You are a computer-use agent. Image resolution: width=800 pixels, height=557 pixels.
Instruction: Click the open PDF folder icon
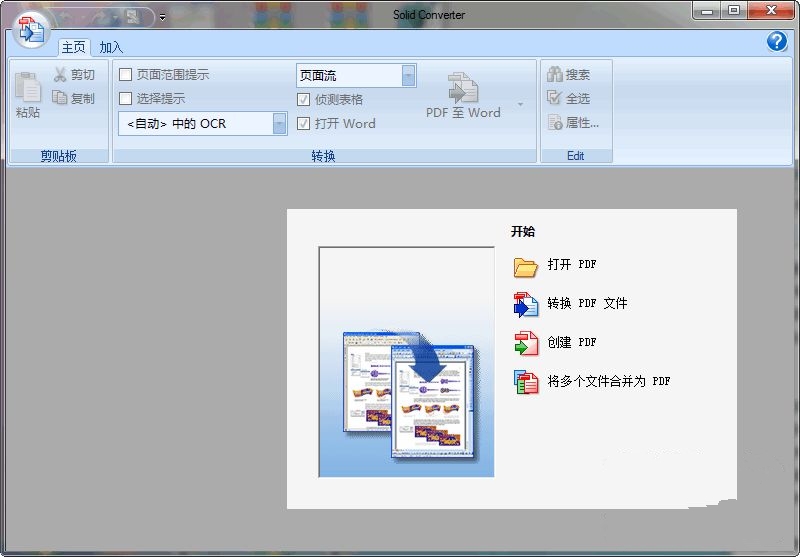tap(526, 266)
